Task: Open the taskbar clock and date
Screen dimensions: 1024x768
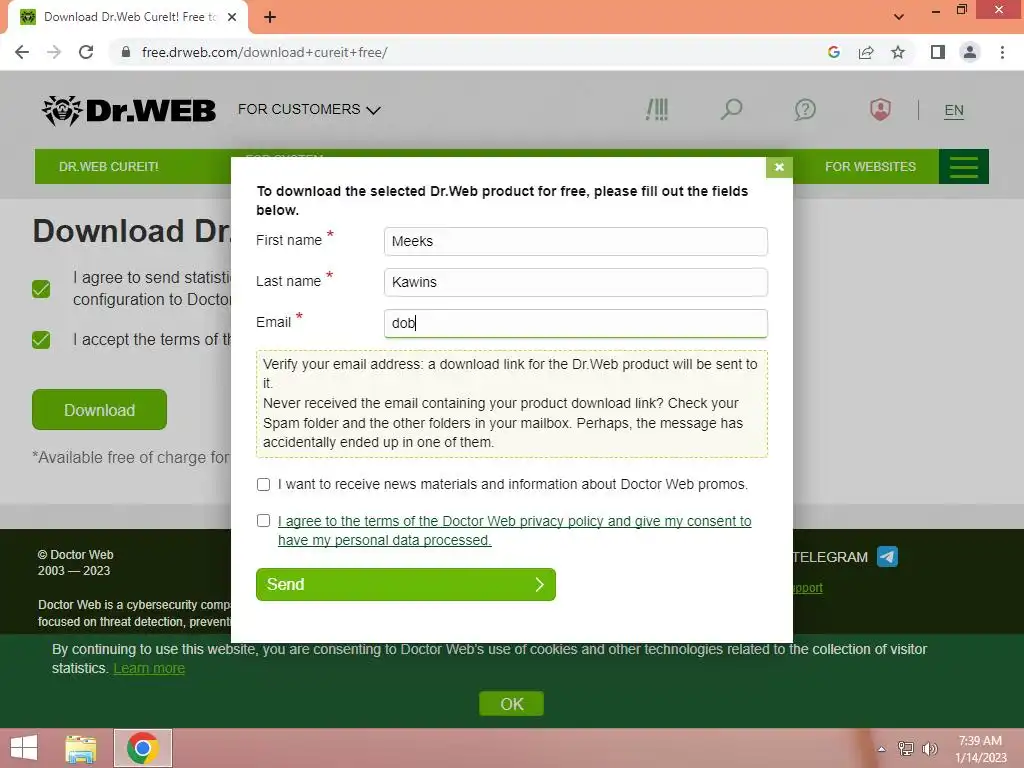Action: (980, 749)
